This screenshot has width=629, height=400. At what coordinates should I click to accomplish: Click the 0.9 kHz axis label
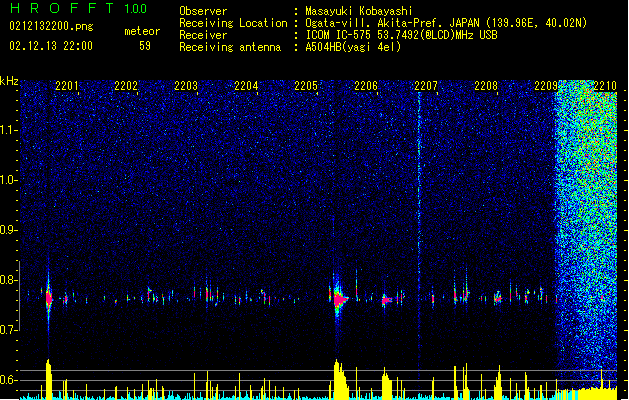tap(8, 230)
